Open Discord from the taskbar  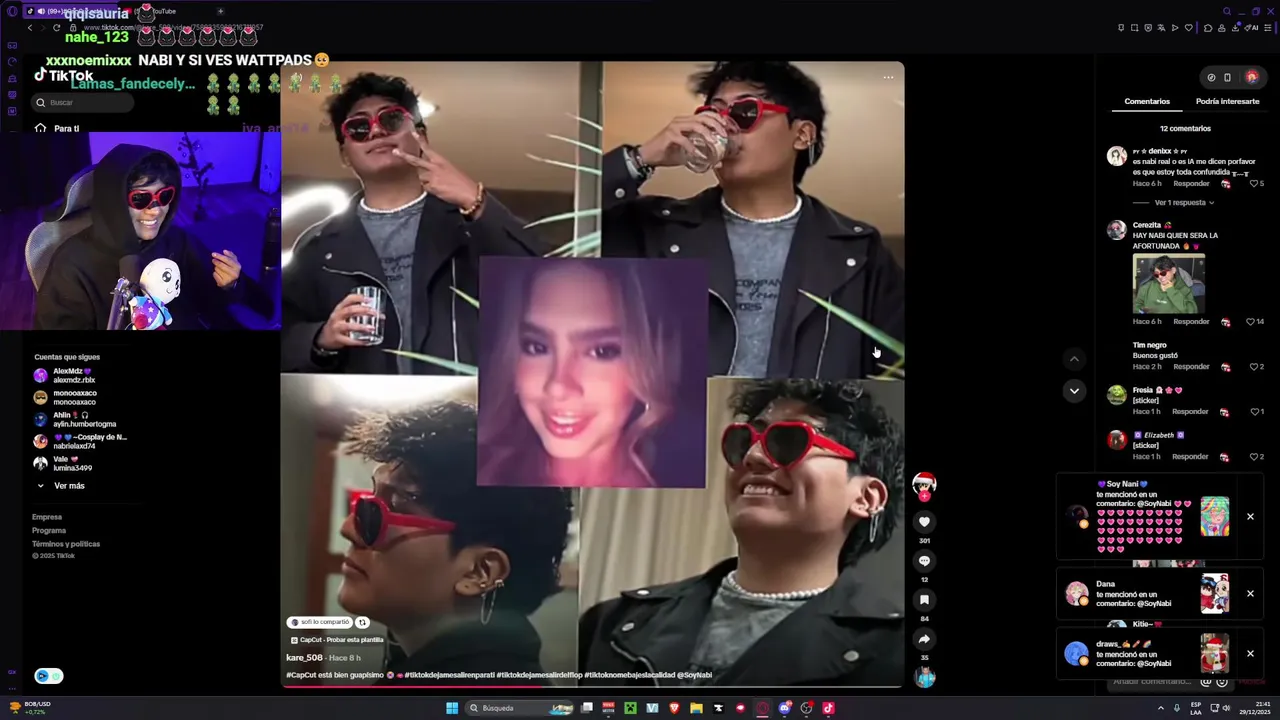pos(784,708)
